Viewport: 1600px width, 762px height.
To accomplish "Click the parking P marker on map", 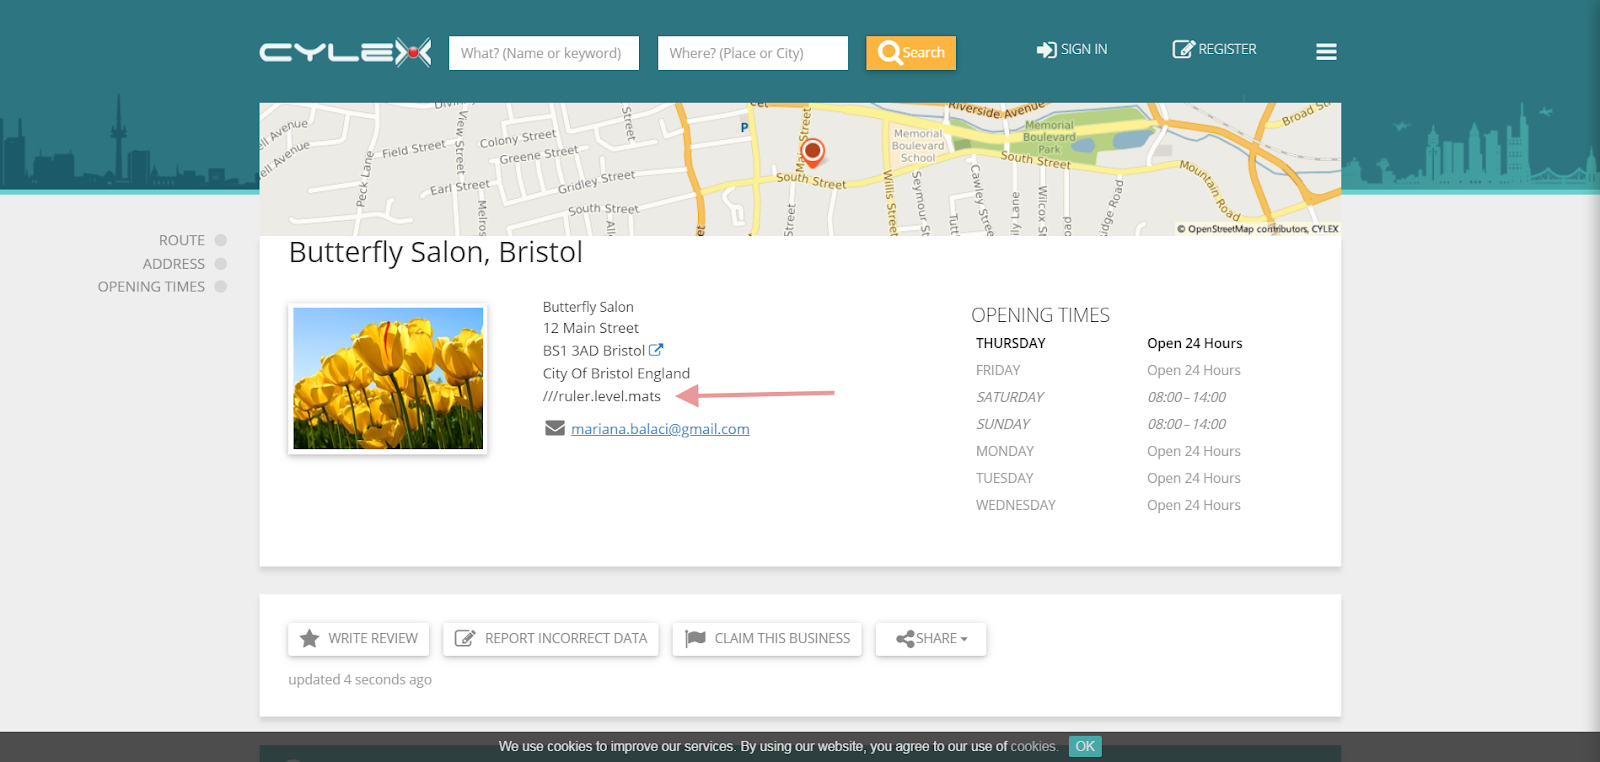I will pos(744,128).
